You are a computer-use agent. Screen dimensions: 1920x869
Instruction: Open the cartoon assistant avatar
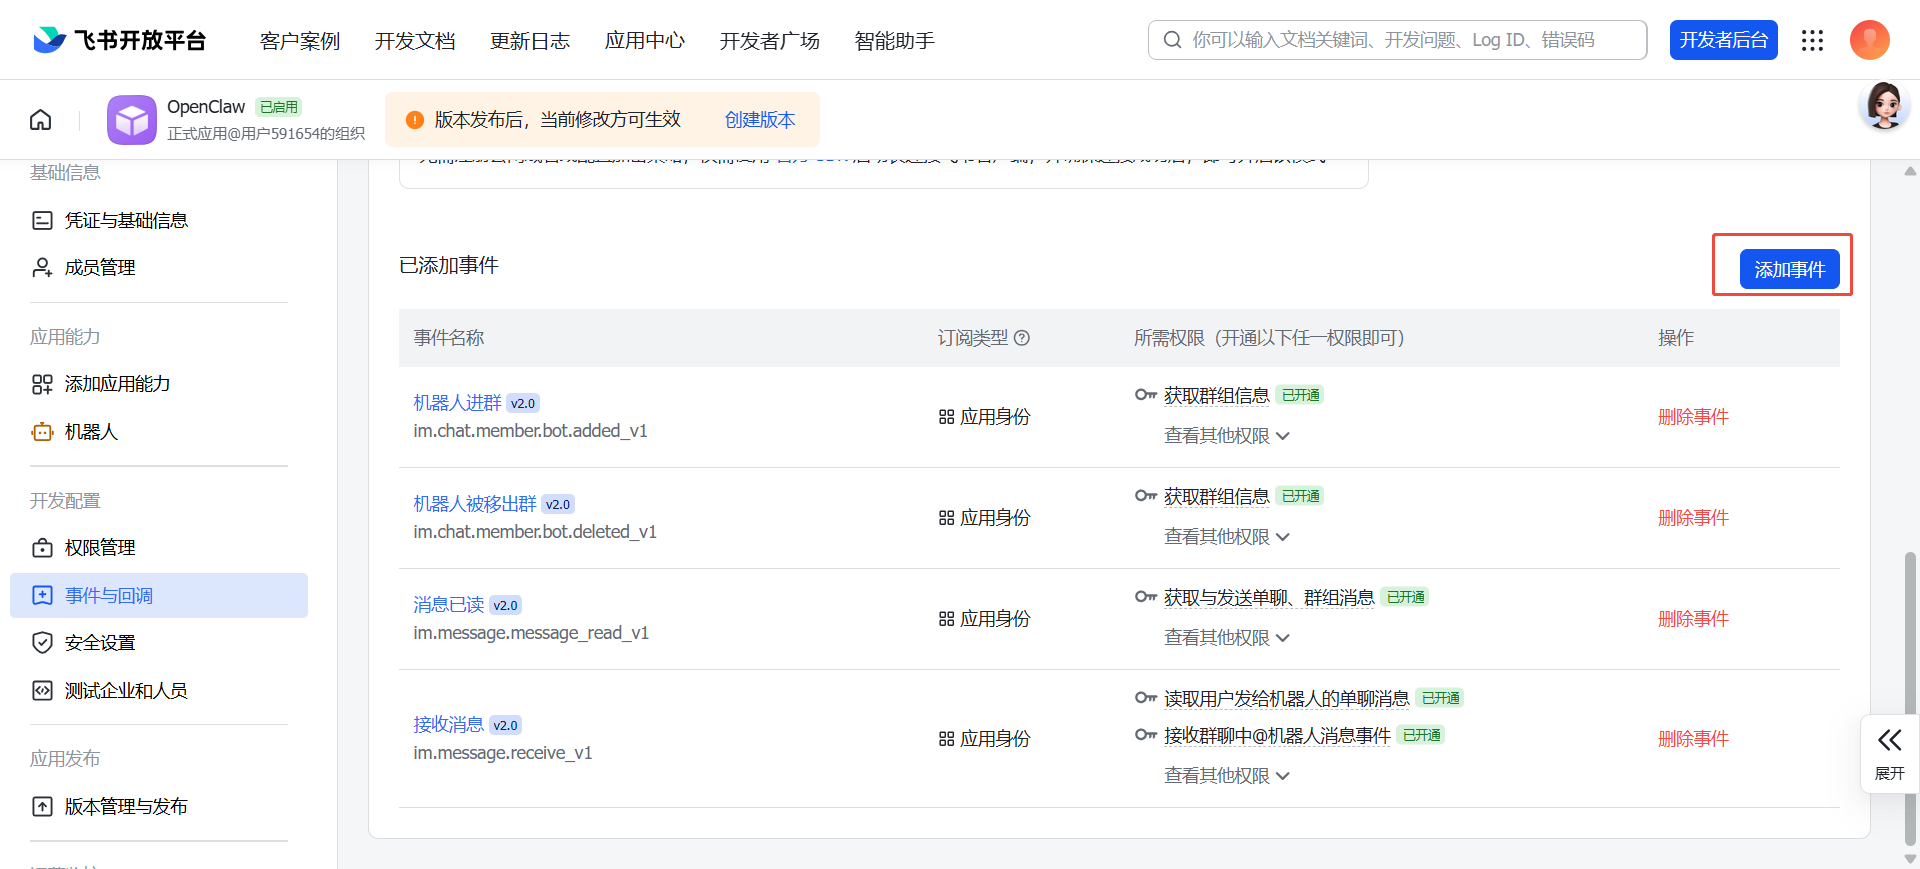click(1884, 106)
